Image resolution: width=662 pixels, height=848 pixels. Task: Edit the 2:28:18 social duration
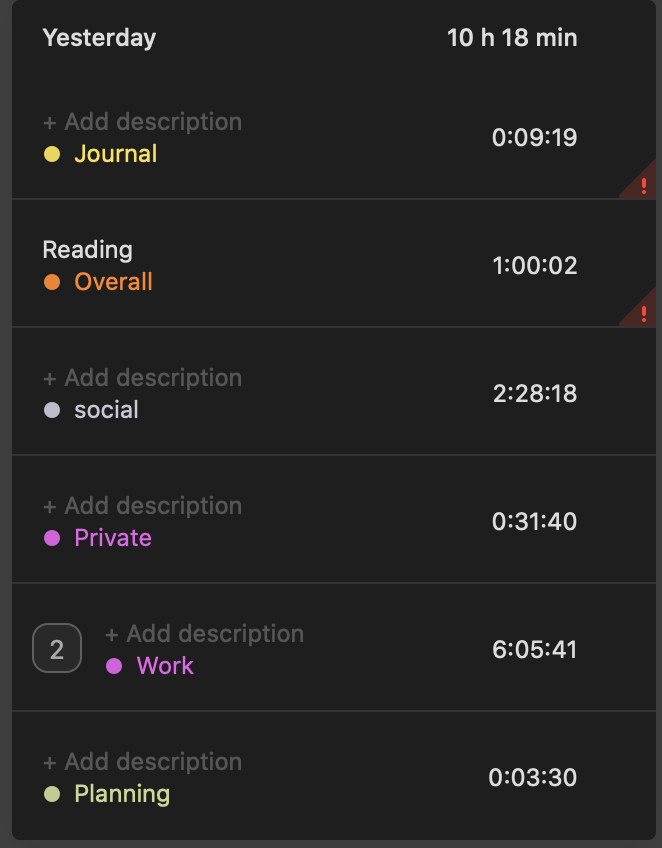[x=534, y=394]
